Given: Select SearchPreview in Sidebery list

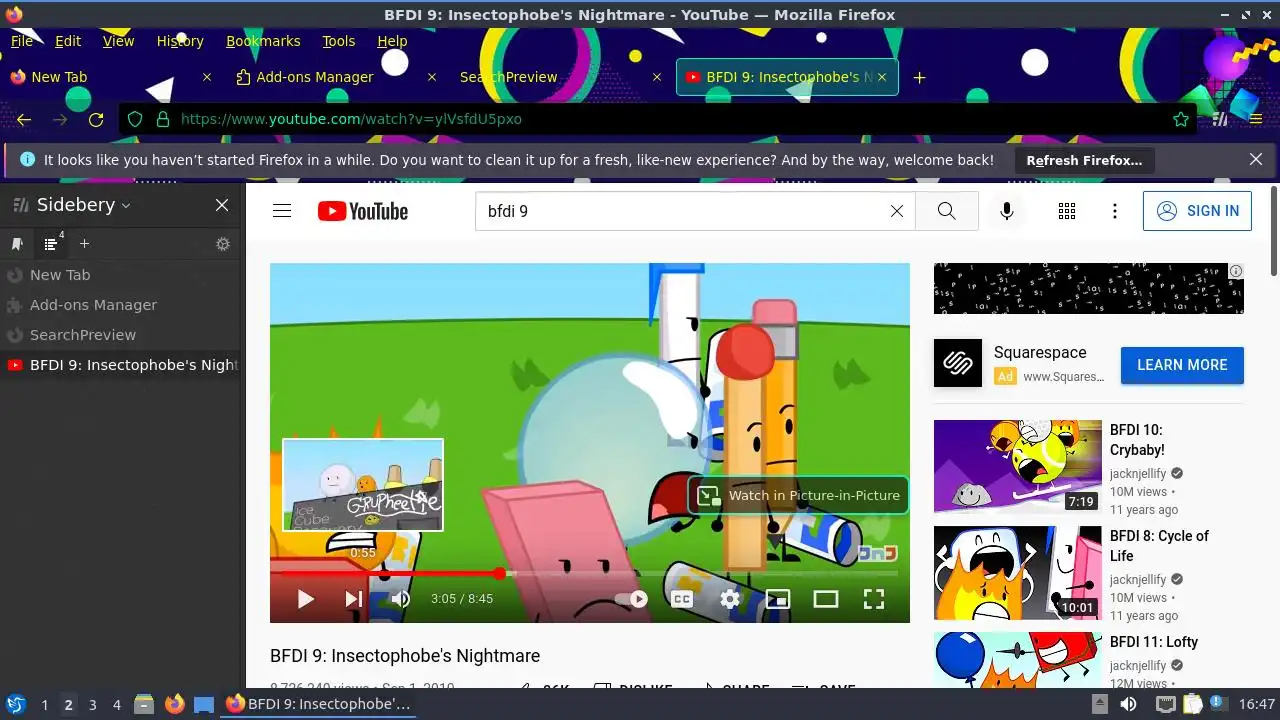Looking at the screenshot, I should tap(121, 335).
